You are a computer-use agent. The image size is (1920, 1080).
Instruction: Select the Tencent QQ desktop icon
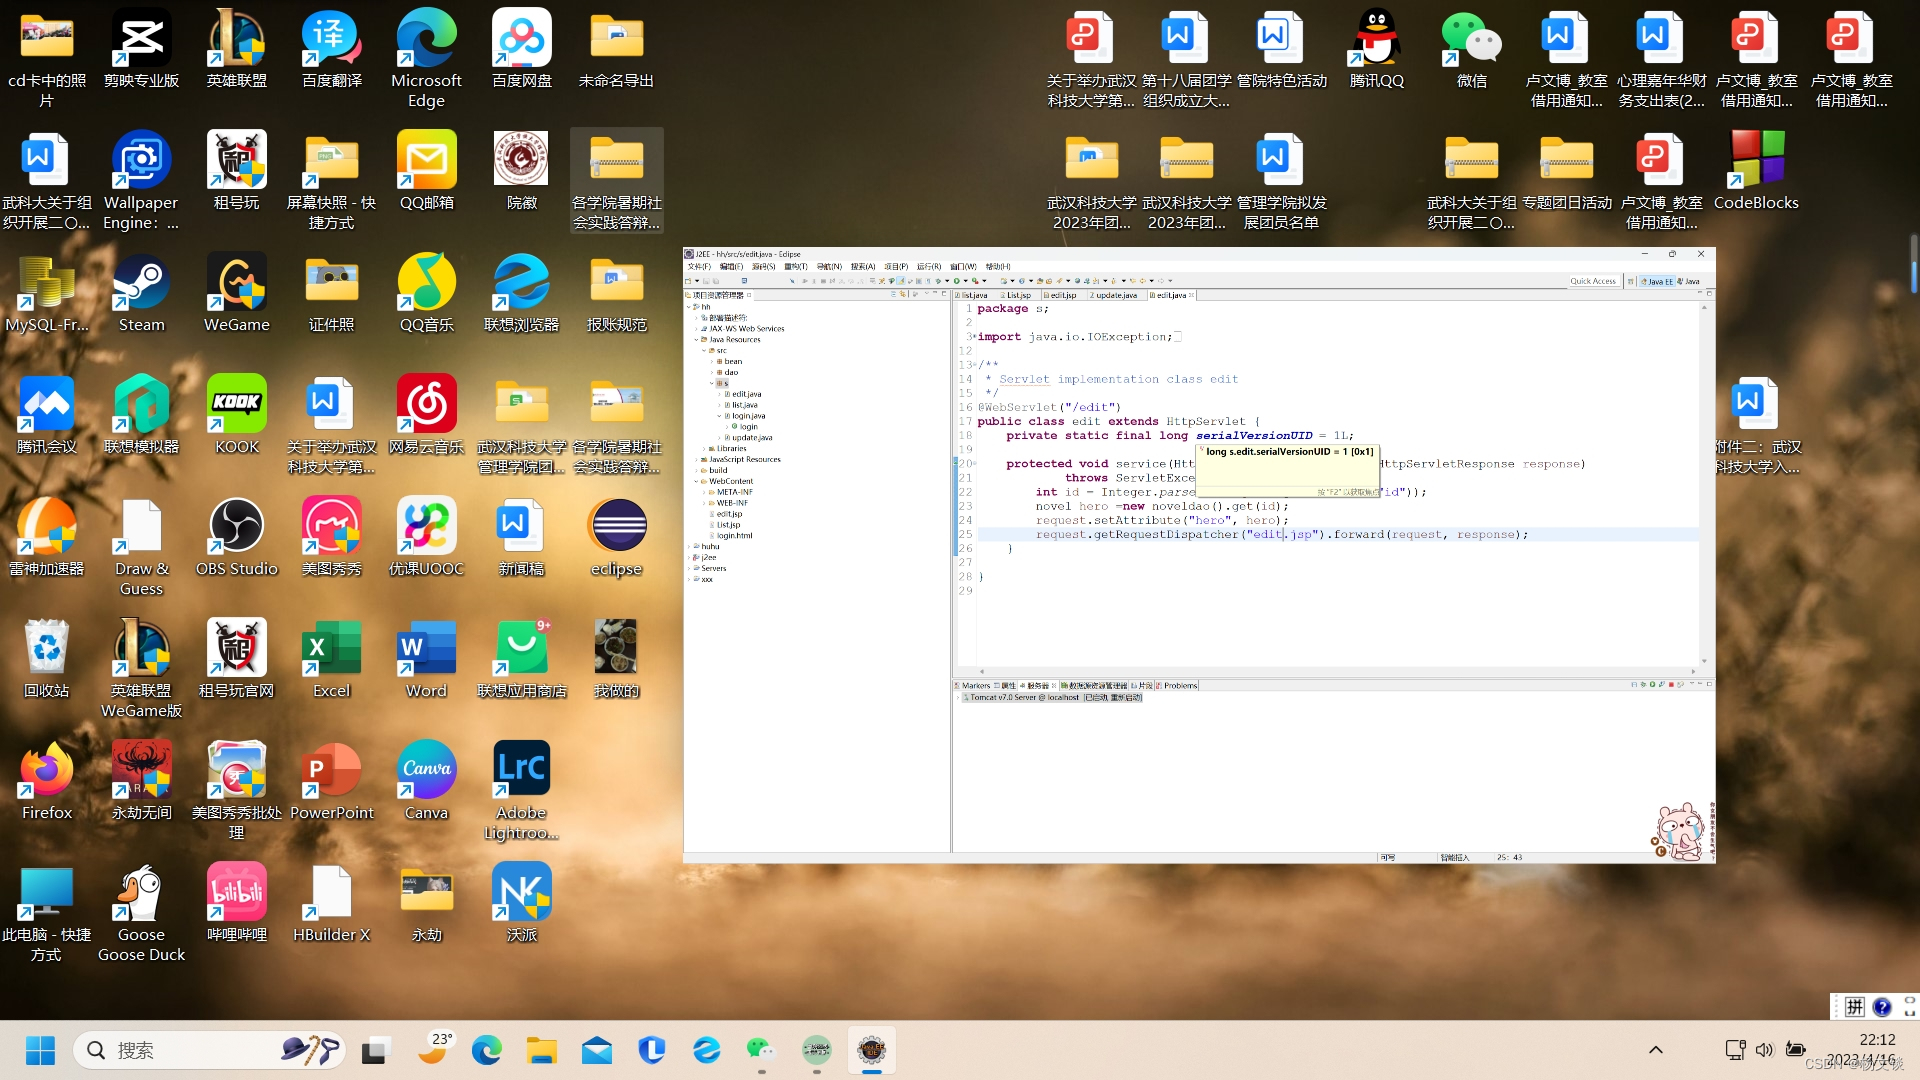coord(1377,49)
